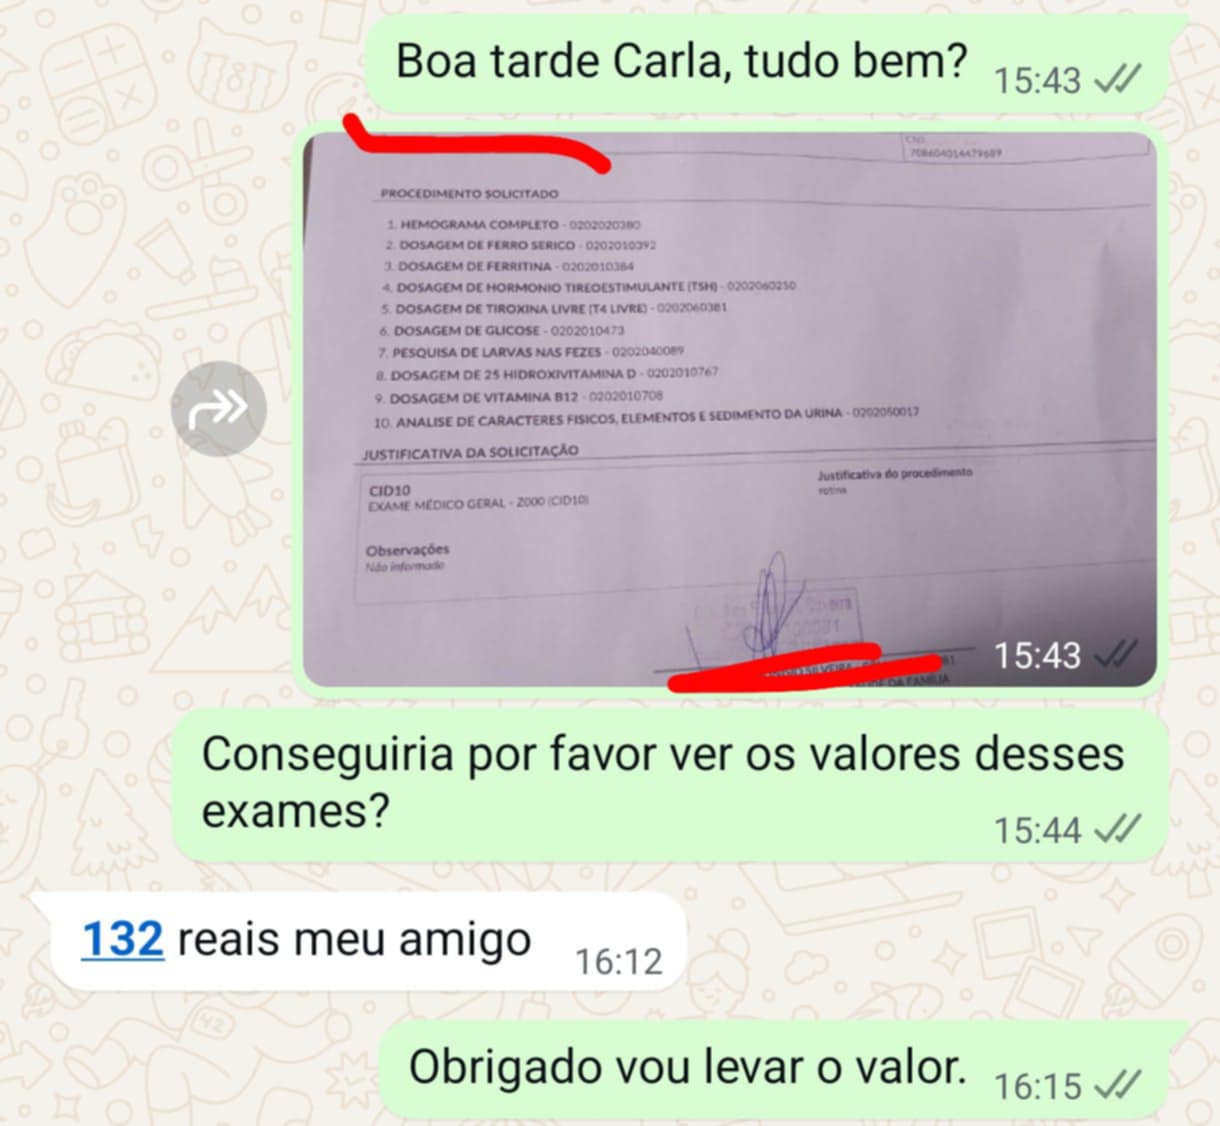Select the "Conseguiria por favor ver os valores" message
Image resolution: width=1220 pixels, height=1126 pixels.
click(x=670, y=785)
